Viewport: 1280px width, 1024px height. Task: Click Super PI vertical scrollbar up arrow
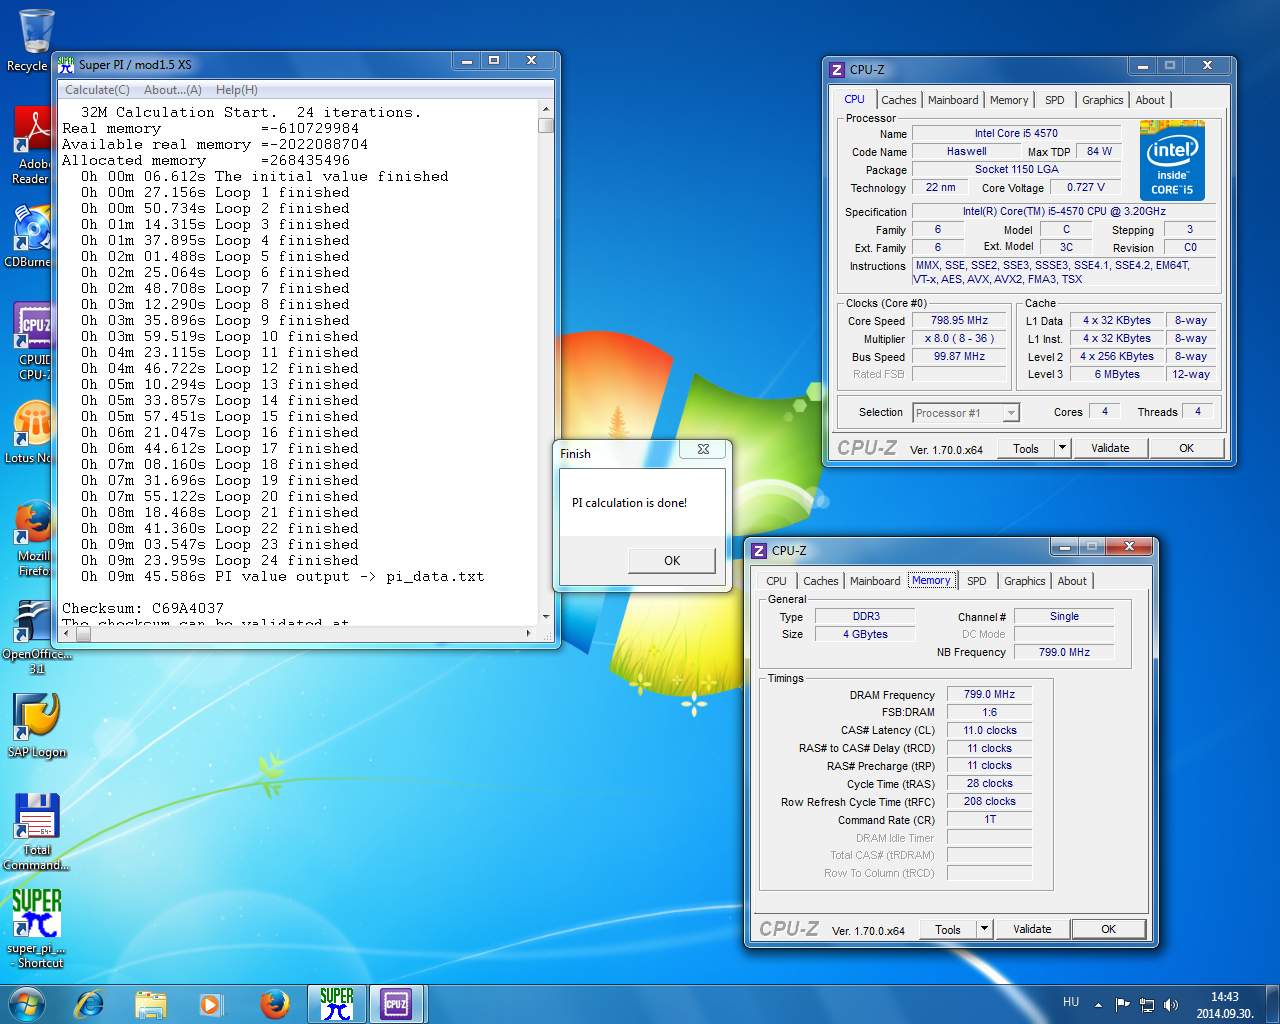pyautogui.click(x=546, y=108)
